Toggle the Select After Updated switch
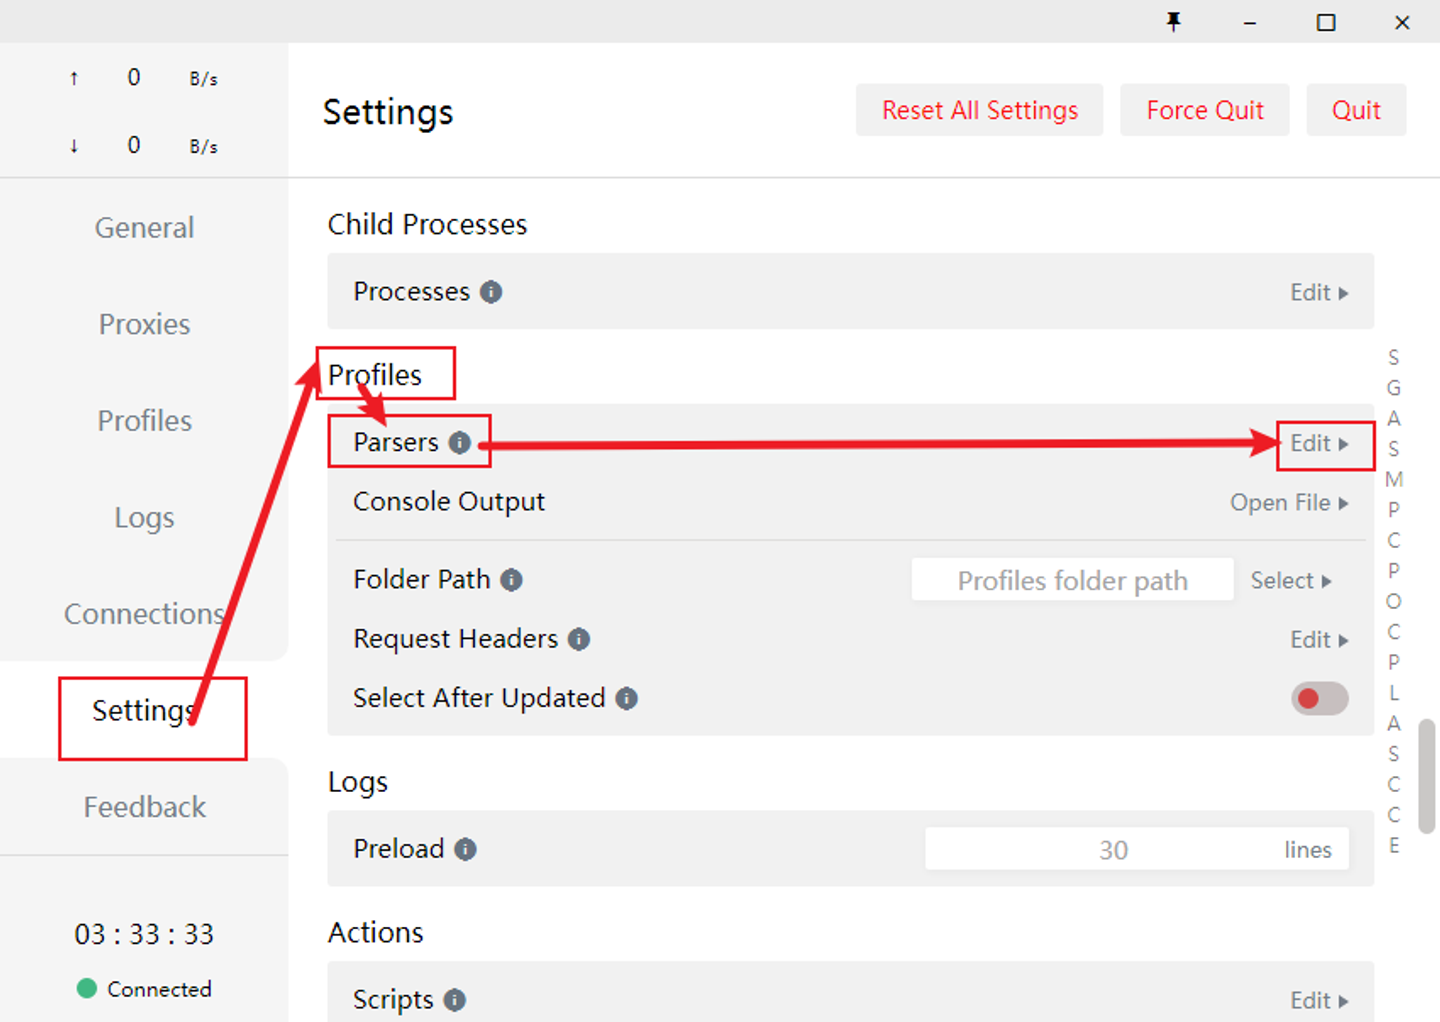 [1319, 698]
